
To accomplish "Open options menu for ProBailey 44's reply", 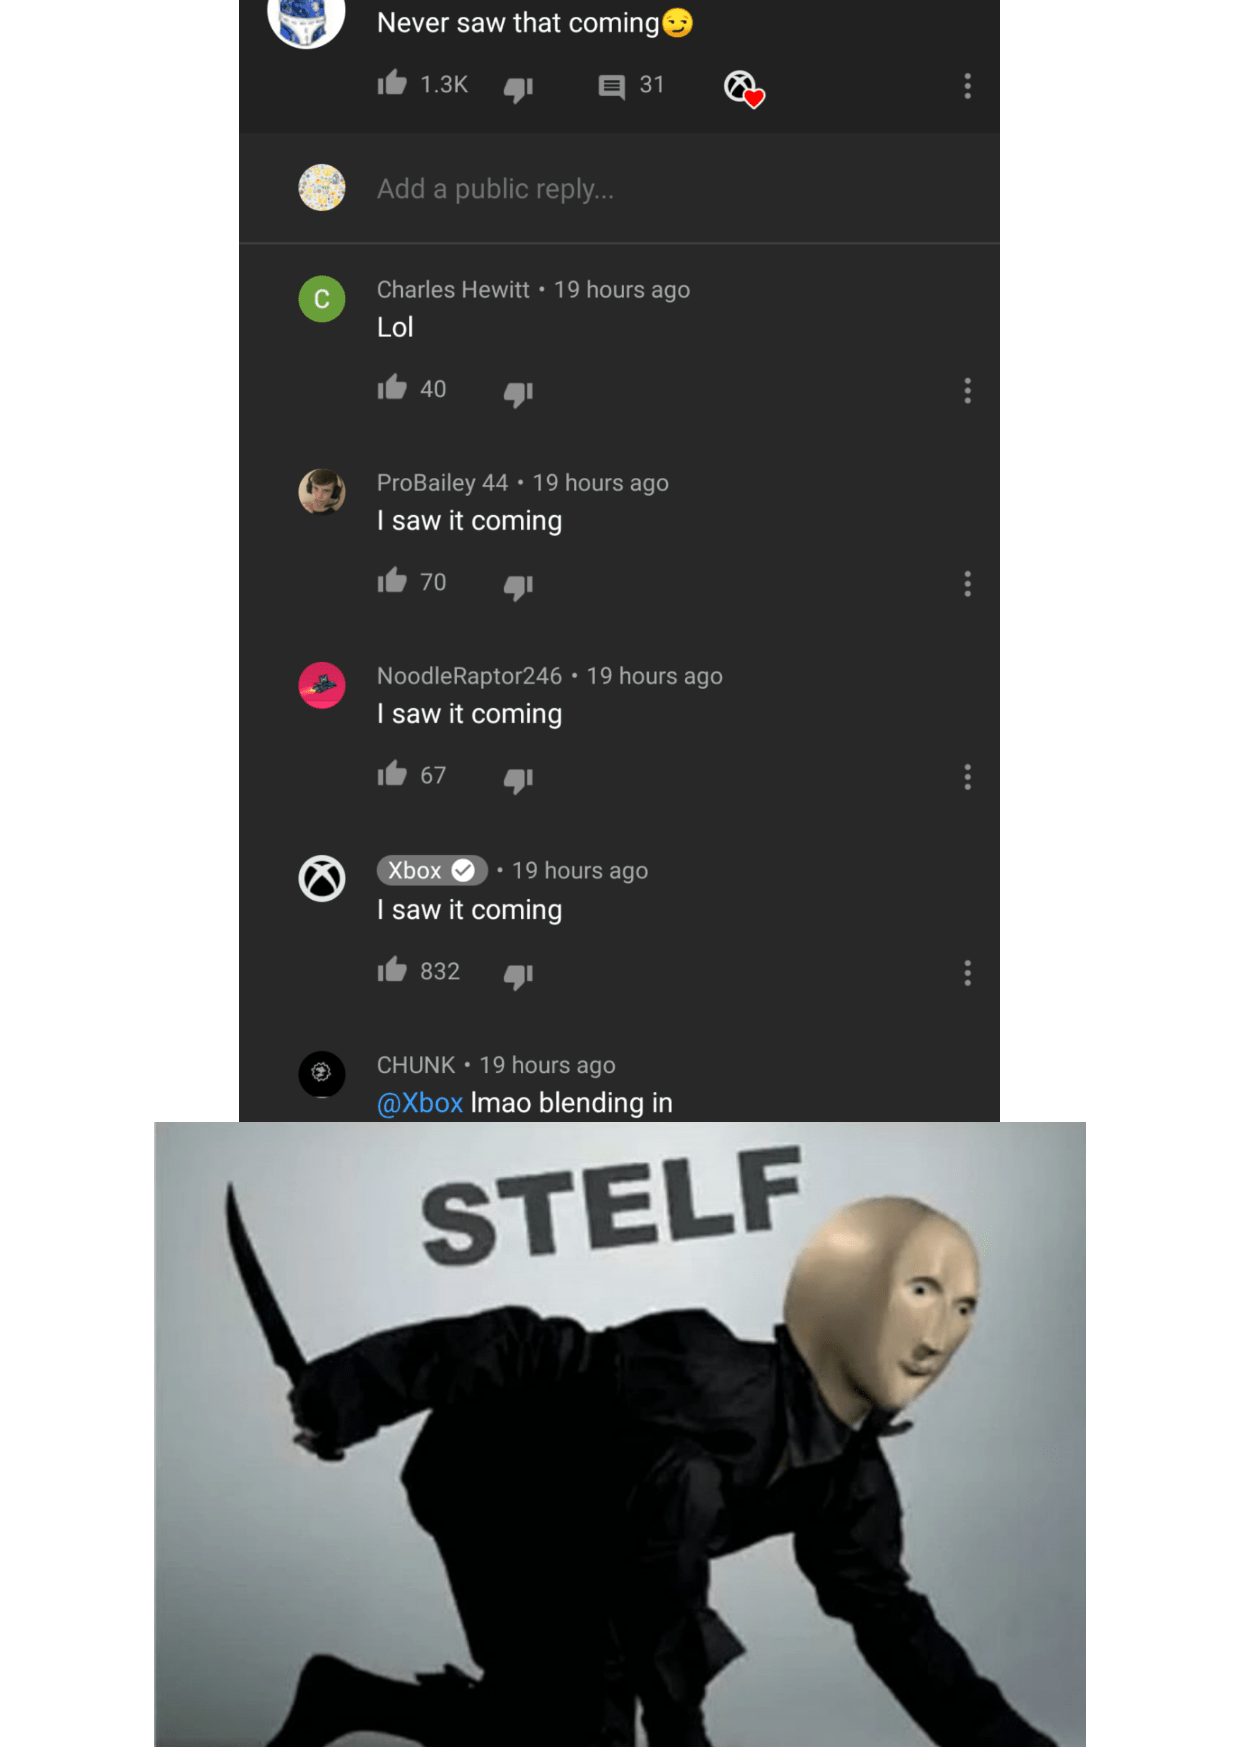I will [x=967, y=584].
